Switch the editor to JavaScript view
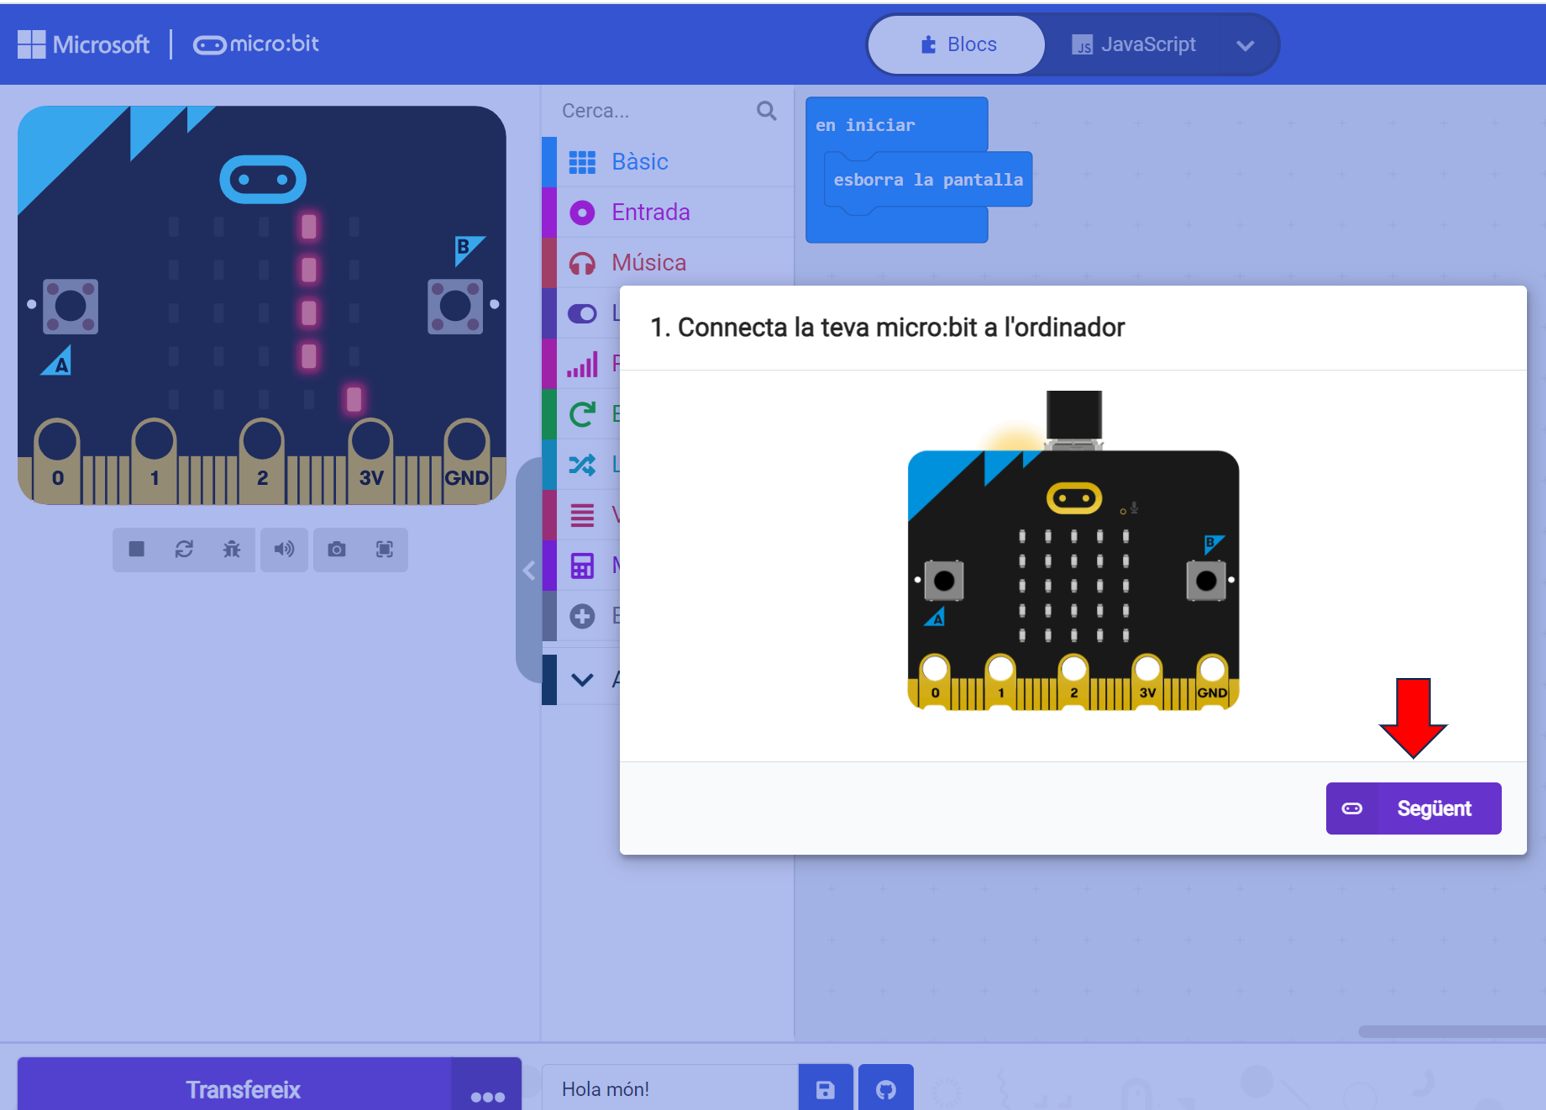Viewport: 1546px width, 1110px height. [1134, 45]
